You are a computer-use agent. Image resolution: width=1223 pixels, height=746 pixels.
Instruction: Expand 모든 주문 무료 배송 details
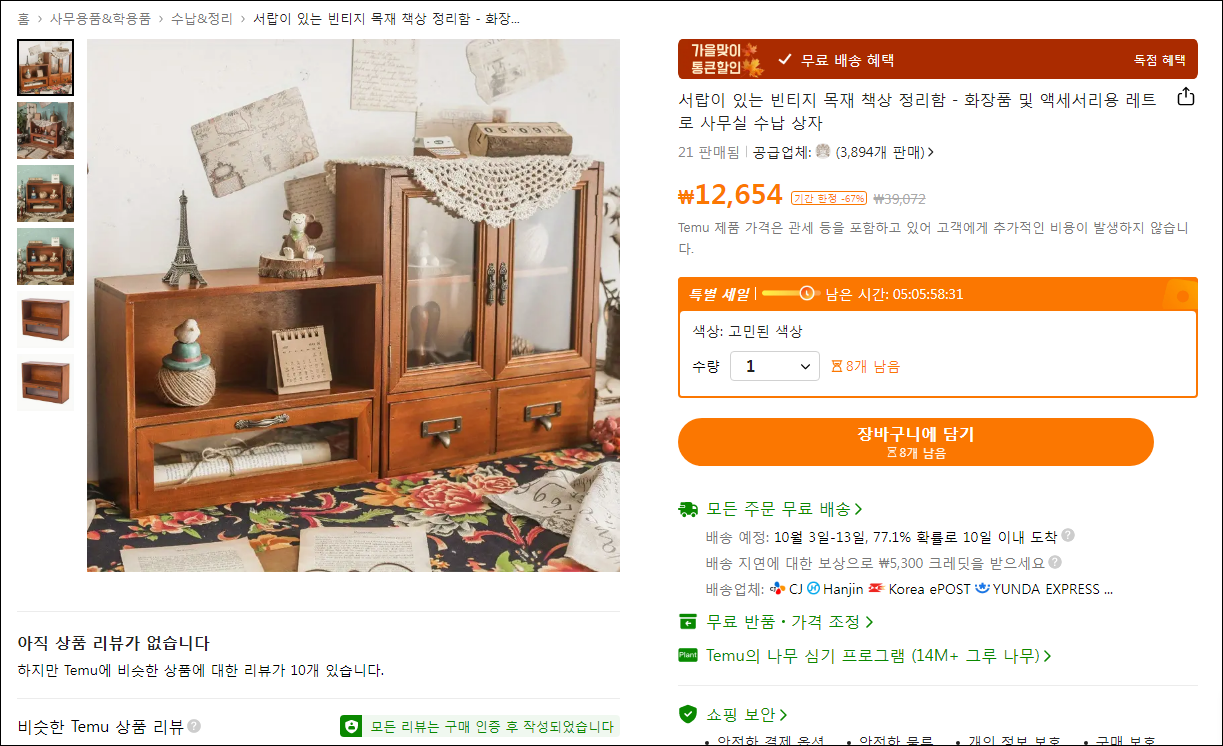[x=783, y=509]
